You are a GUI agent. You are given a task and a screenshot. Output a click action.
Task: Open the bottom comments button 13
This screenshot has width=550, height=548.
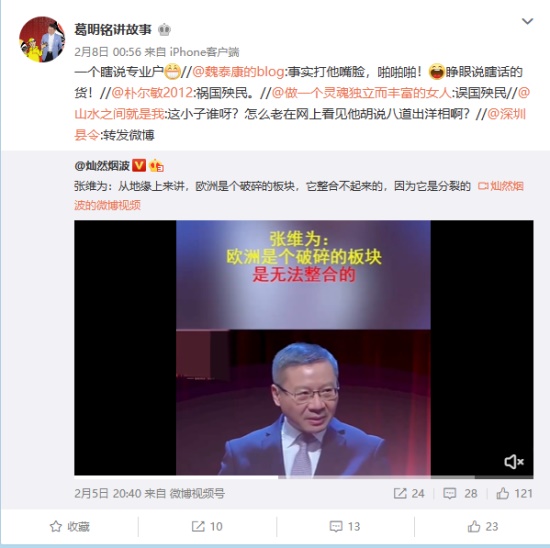[345, 527]
